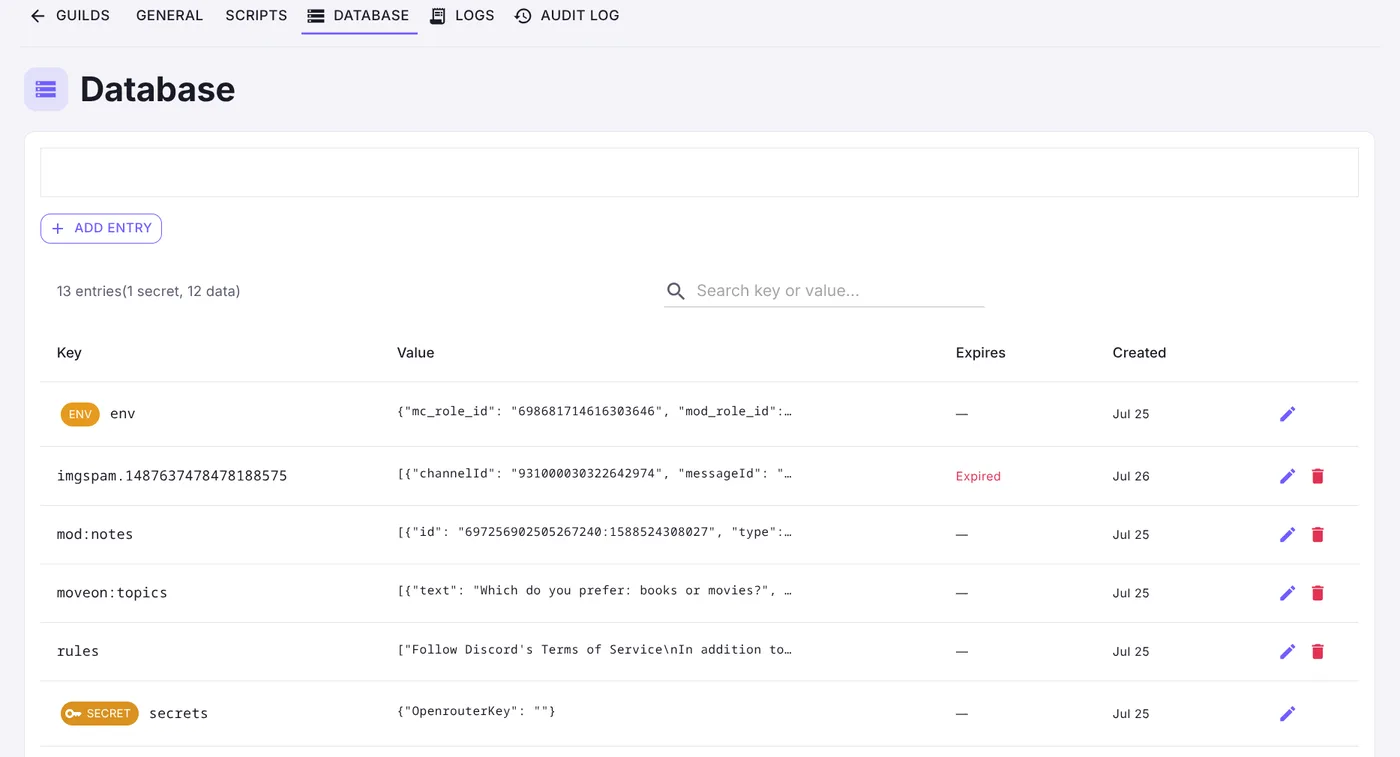Delete the imgspam.1487637478478188575 entry

1317,476
